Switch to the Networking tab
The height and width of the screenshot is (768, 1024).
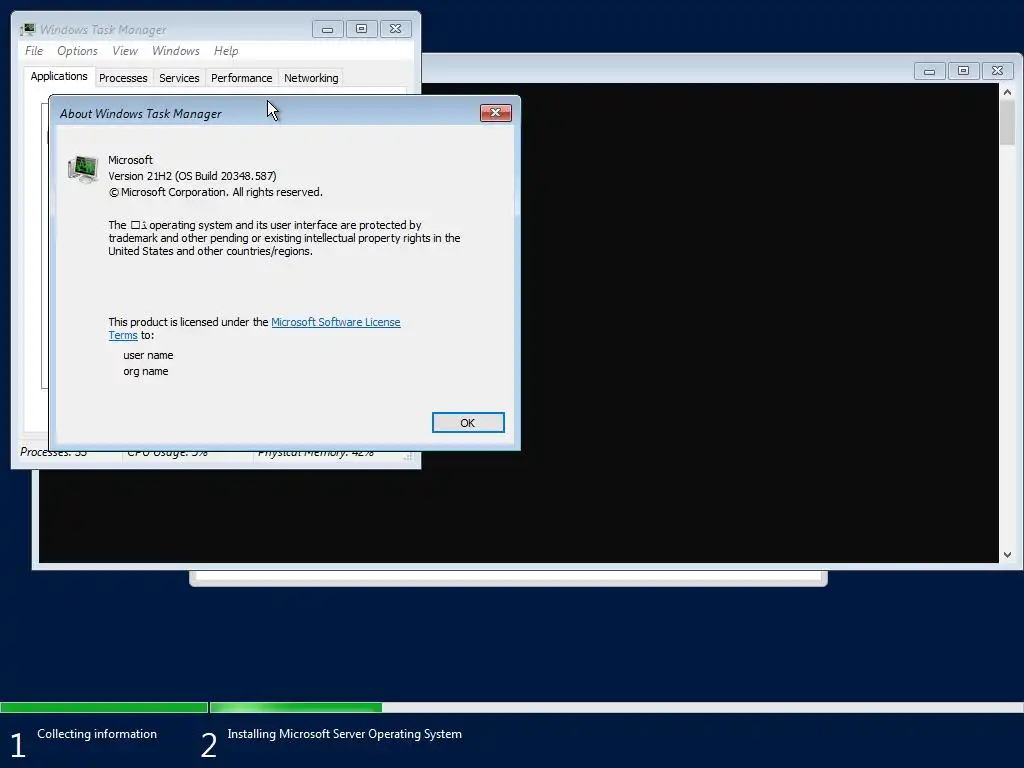[x=311, y=78]
